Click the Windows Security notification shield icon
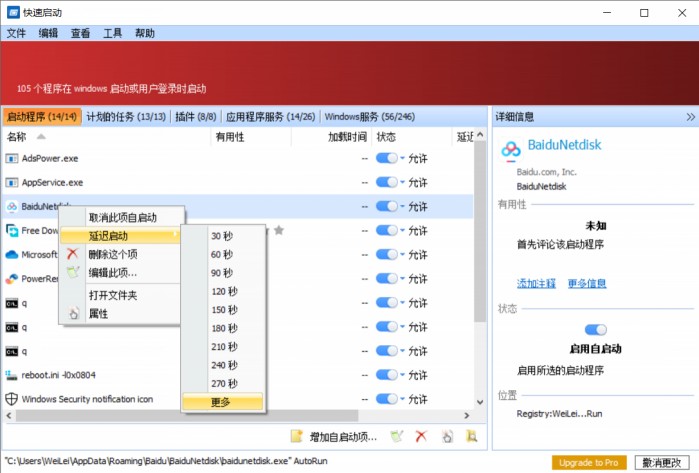The image size is (699, 473). [x=12, y=399]
